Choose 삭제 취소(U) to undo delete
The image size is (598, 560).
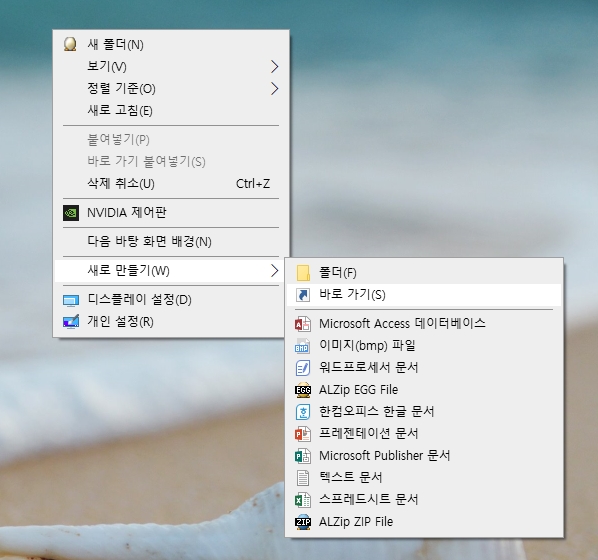(x=171, y=184)
